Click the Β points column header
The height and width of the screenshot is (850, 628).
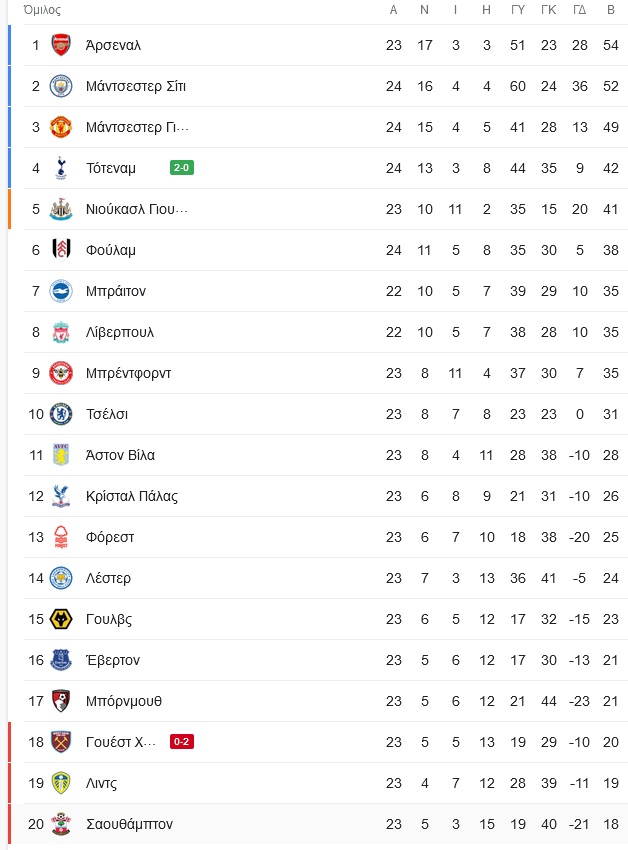point(611,10)
